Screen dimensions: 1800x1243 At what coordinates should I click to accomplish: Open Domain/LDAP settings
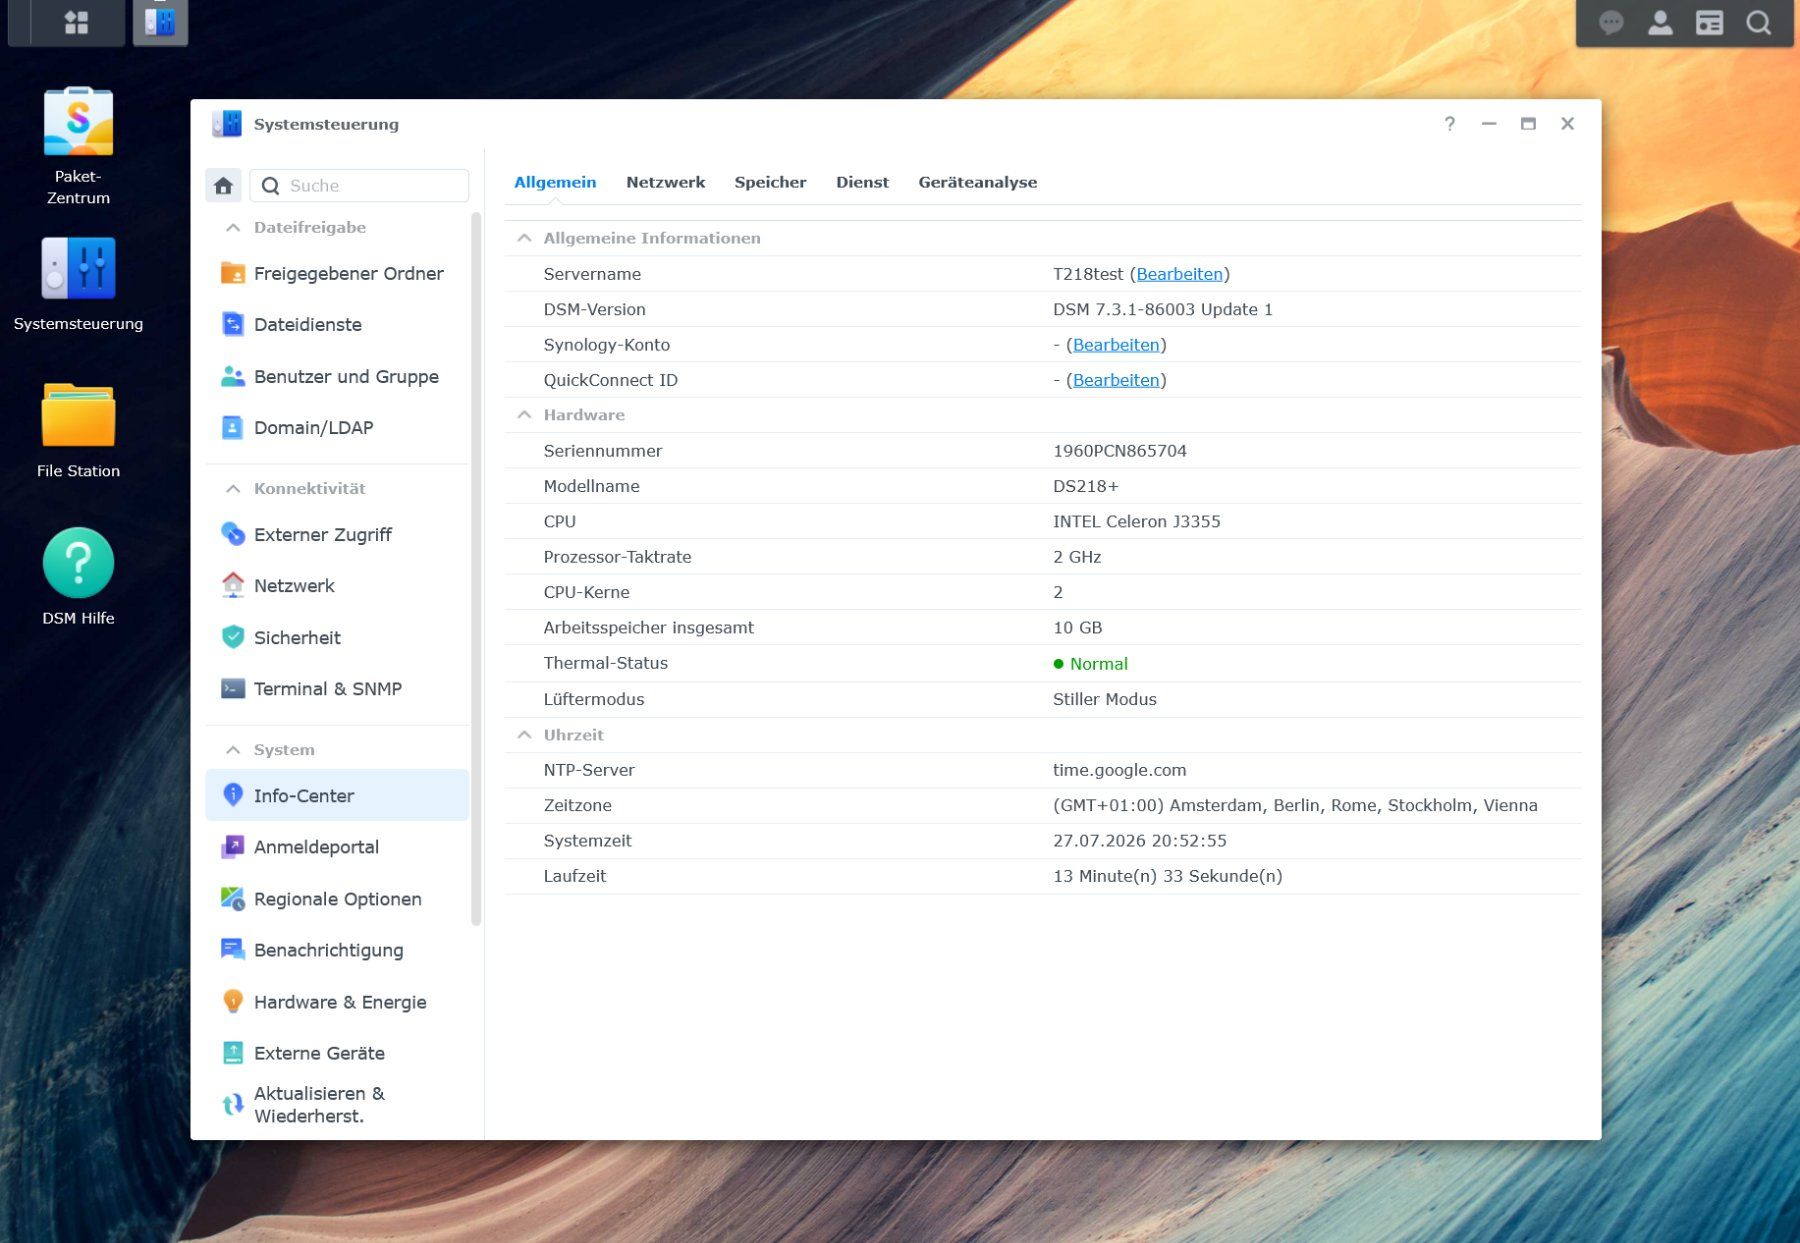[337, 427]
